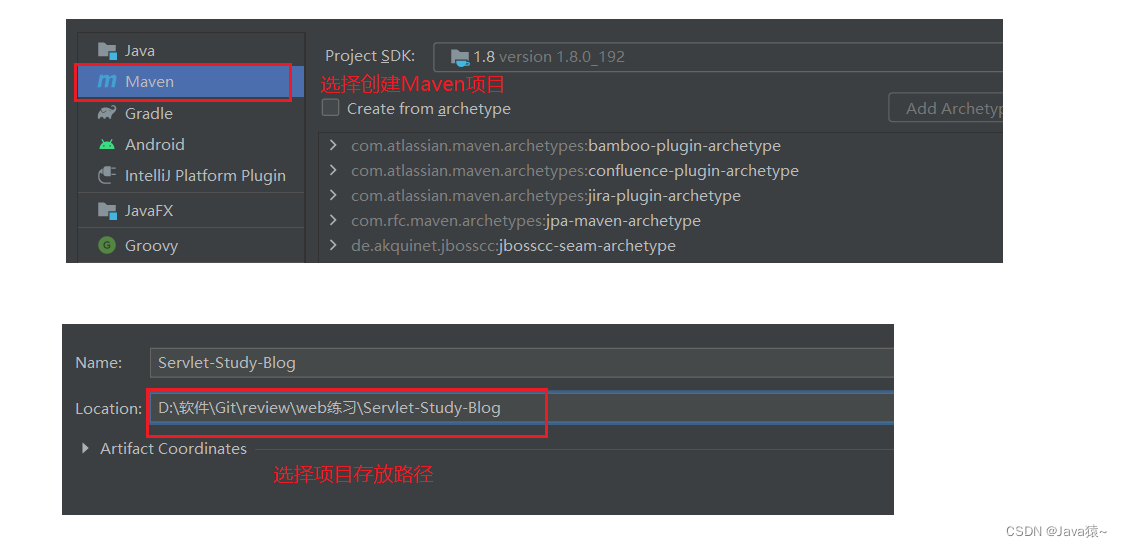Enable Create from archetype checkbox
1122x547 pixels.
pos(330,108)
